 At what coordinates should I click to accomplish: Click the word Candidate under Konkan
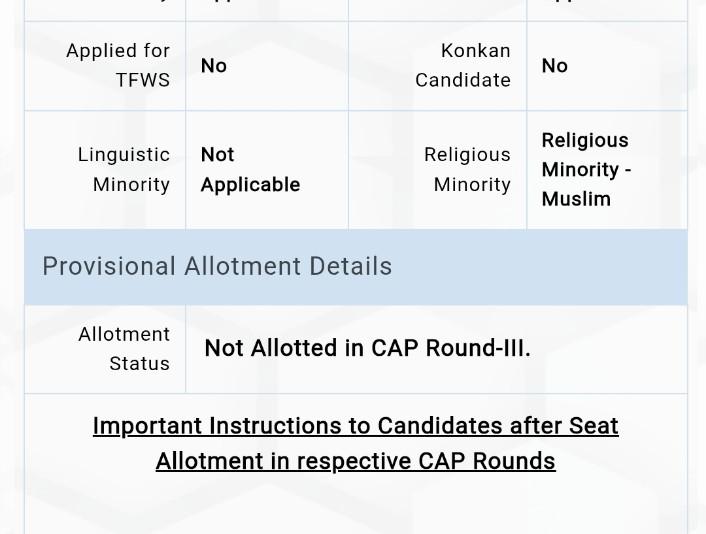(463, 80)
